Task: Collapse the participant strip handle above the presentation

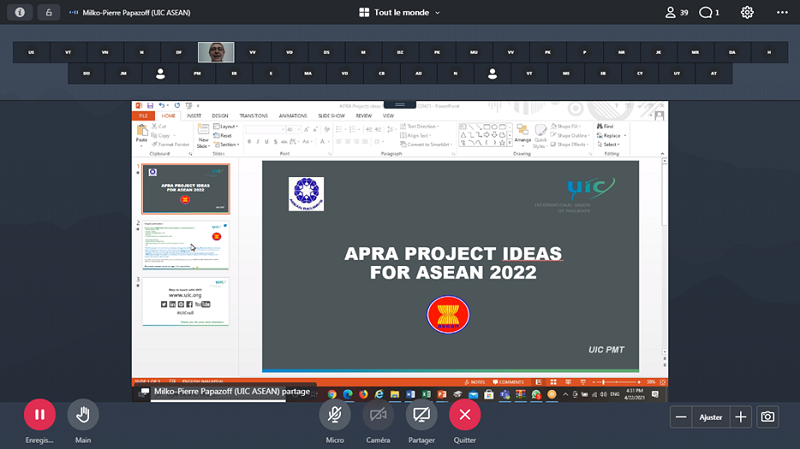Action: pyautogui.click(x=399, y=104)
